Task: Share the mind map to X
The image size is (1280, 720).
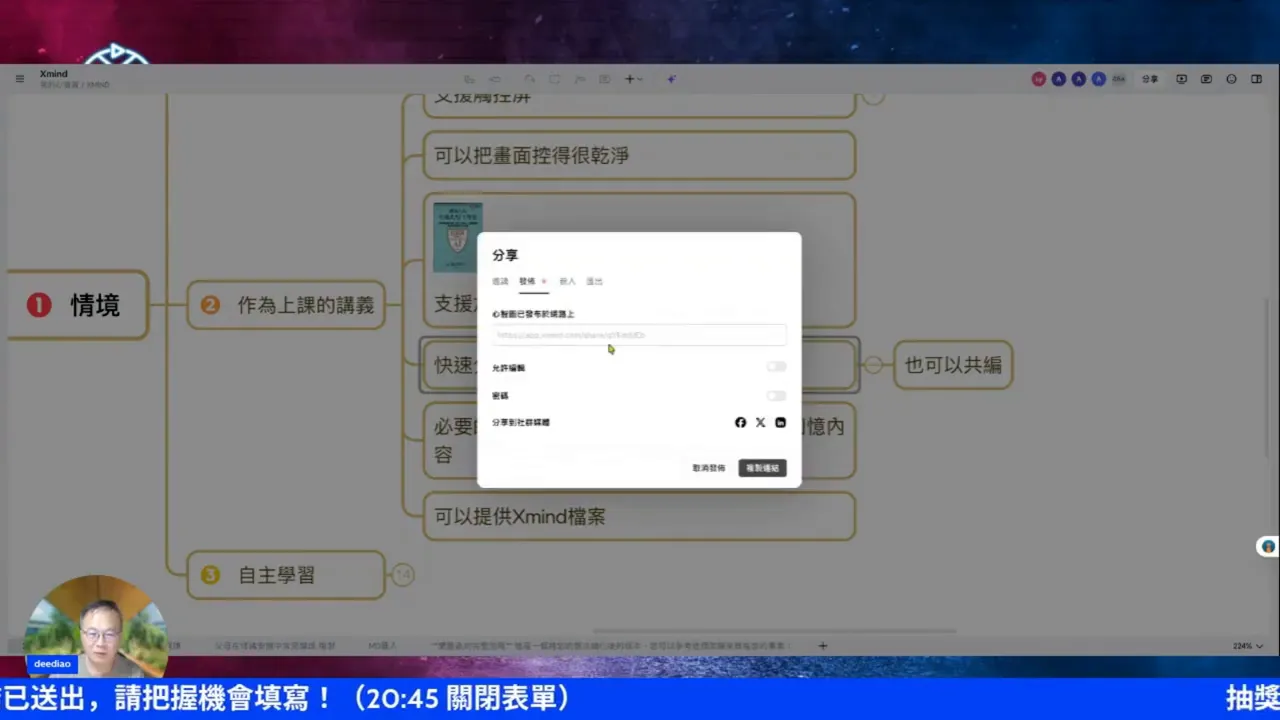Action: pos(760,423)
